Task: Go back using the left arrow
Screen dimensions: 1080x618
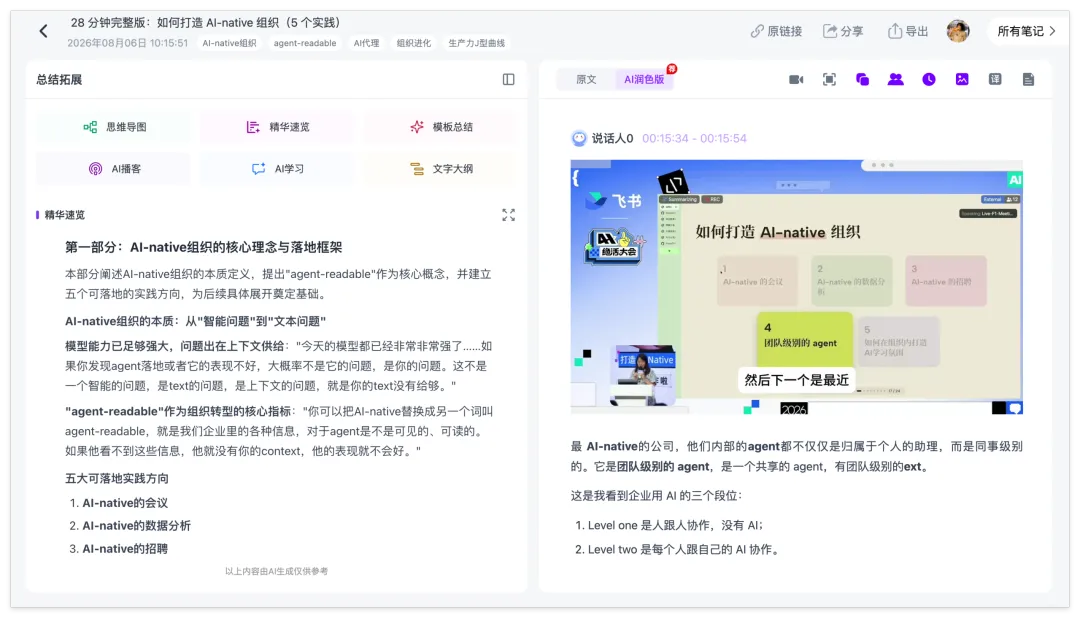Action: click(43, 31)
